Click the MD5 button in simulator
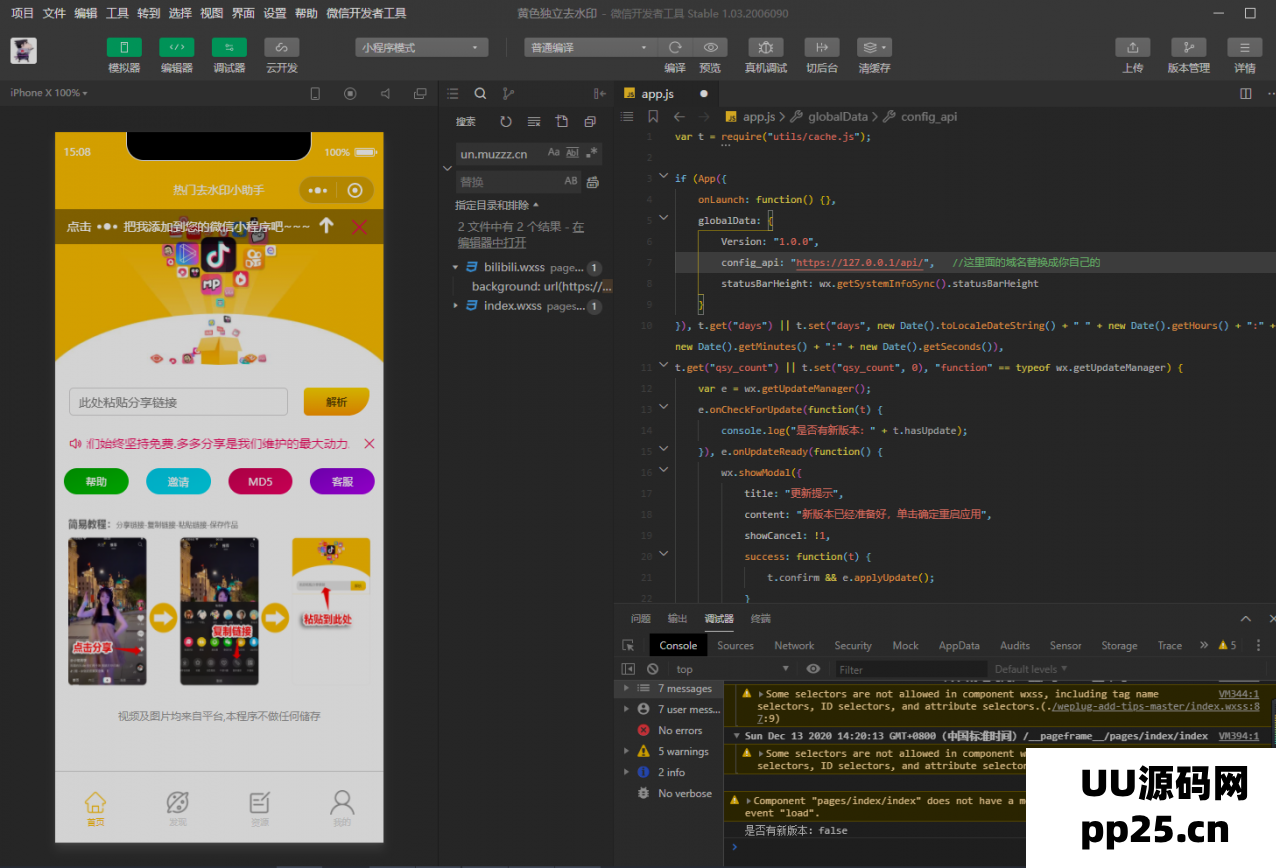 click(x=260, y=482)
